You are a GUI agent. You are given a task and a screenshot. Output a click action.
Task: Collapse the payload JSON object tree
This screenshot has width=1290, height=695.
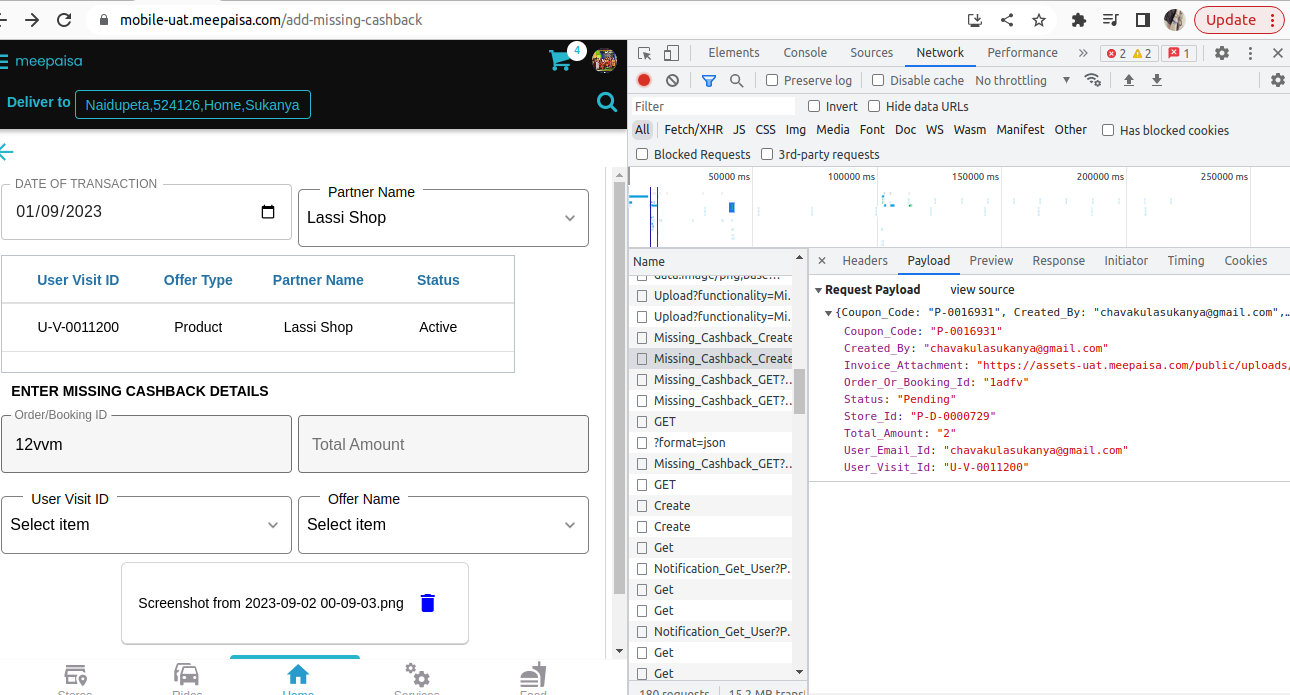828,312
